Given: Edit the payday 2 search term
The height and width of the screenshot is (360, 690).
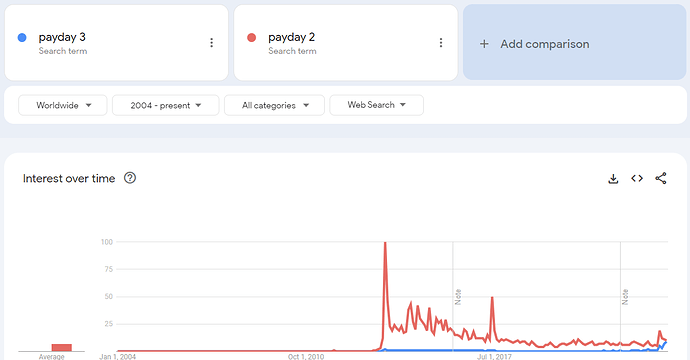Looking at the screenshot, I should pos(291,37).
